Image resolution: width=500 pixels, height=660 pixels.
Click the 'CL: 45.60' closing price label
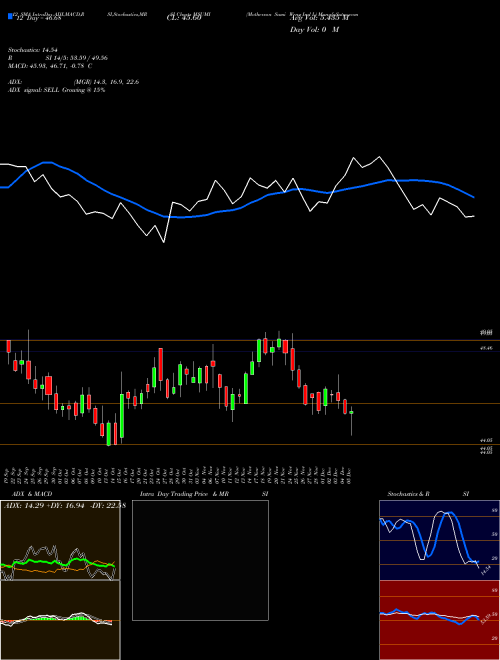tap(184, 18)
